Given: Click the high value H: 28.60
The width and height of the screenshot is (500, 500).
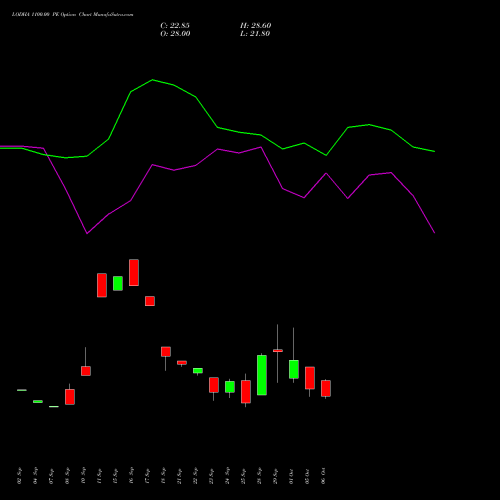Looking at the screenshot, I should click(x=256, y=26).
